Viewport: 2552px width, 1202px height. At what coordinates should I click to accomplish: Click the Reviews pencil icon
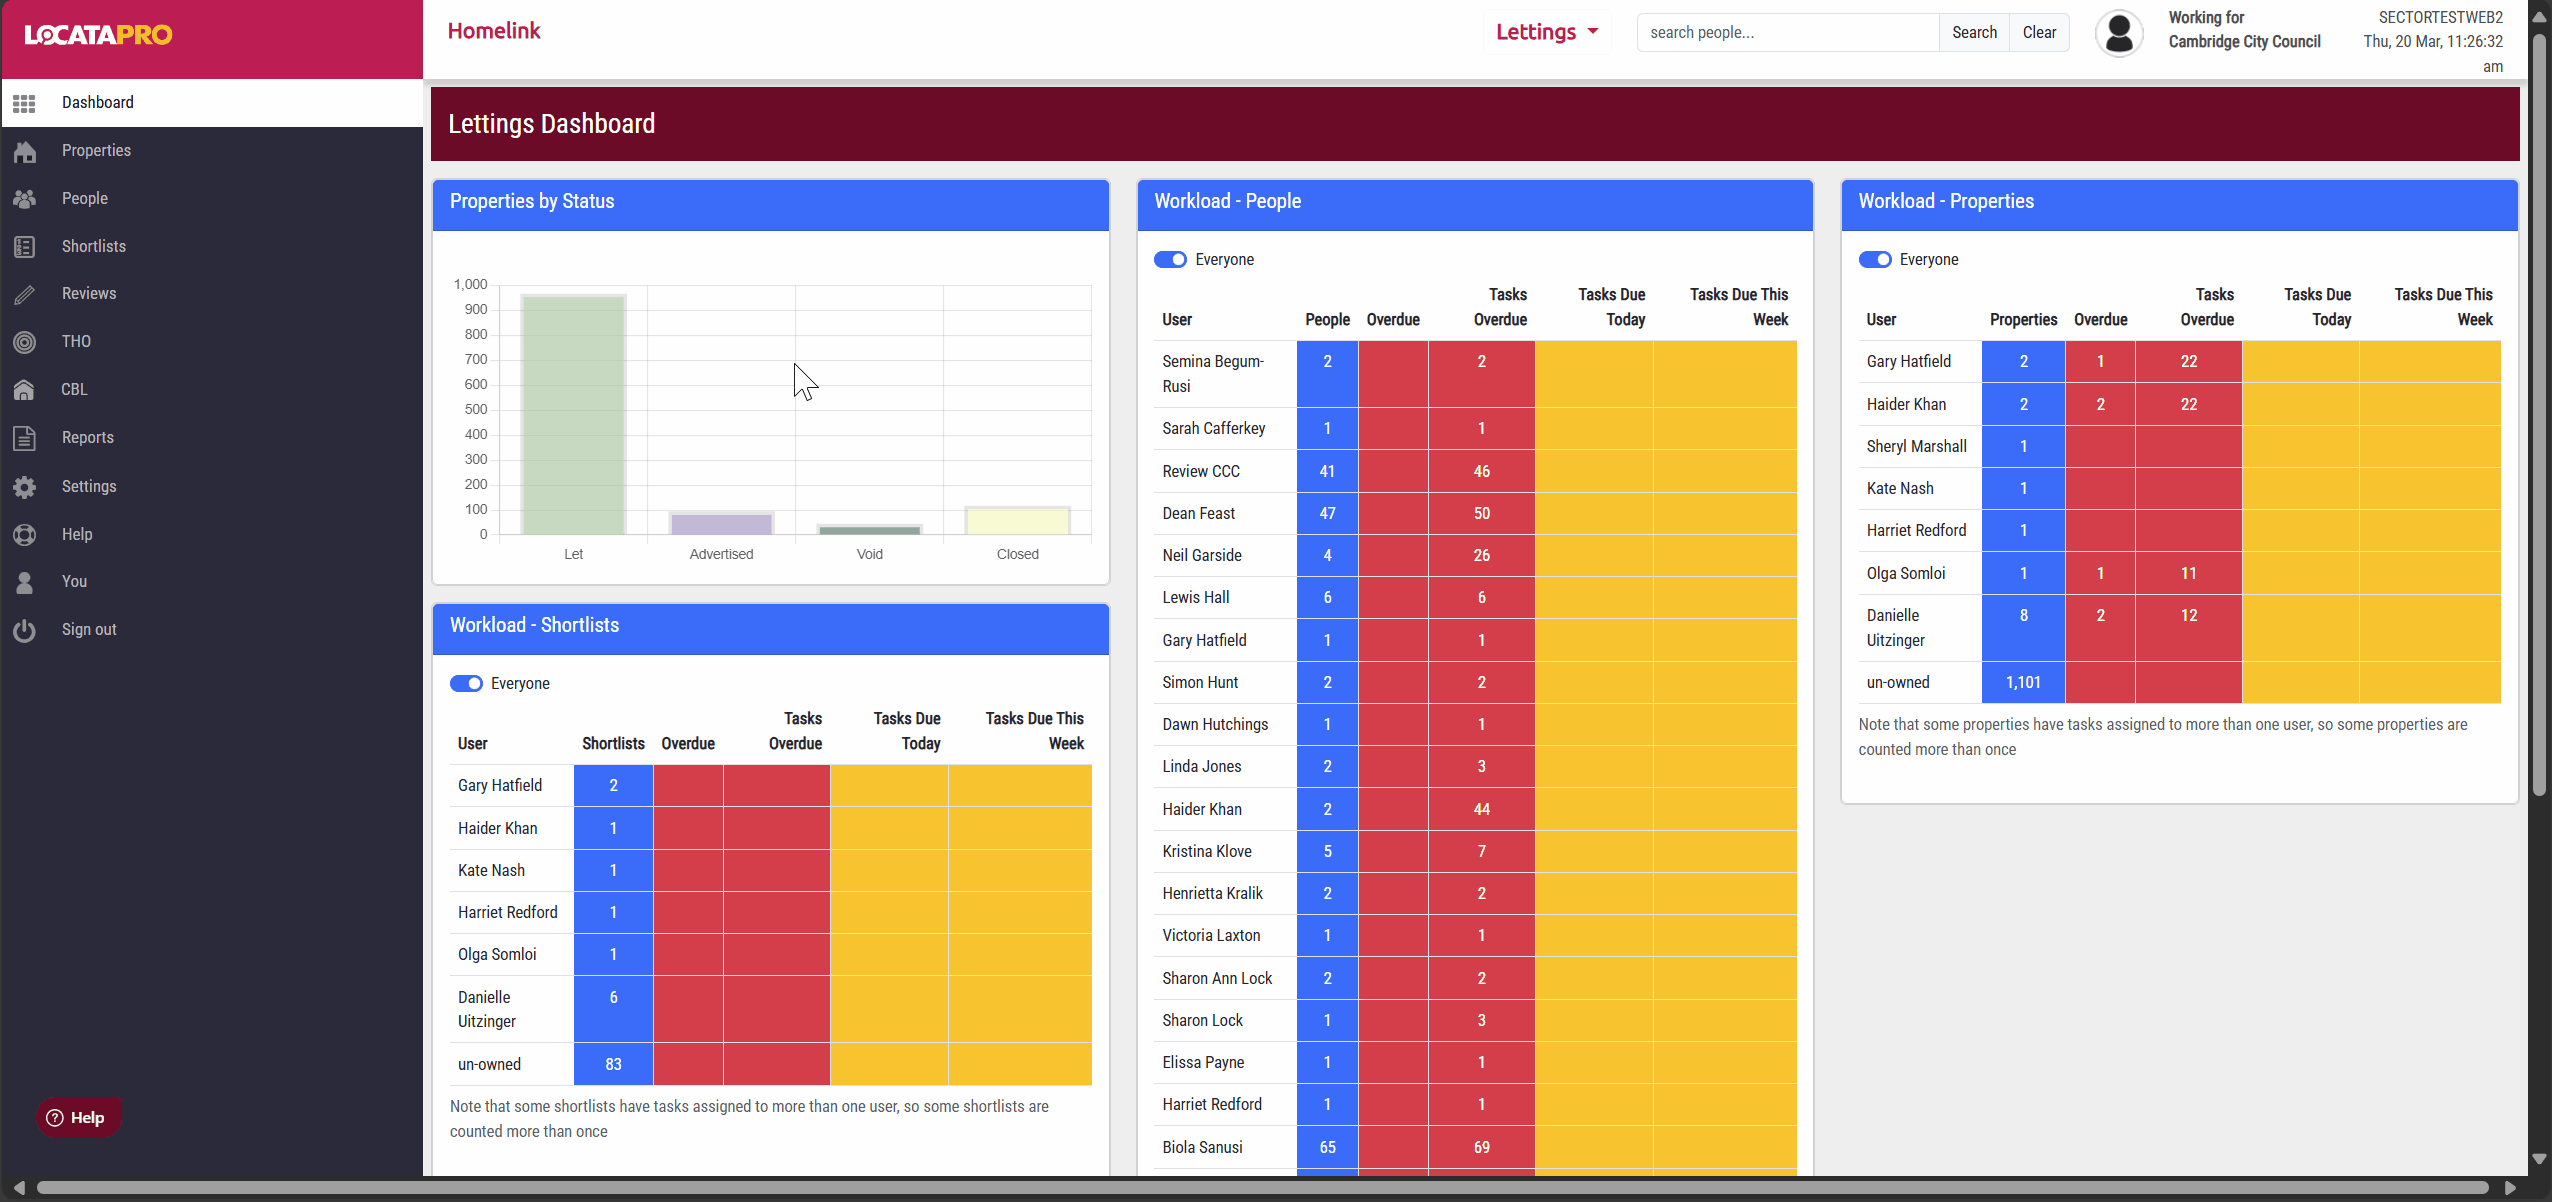point(25,294)
